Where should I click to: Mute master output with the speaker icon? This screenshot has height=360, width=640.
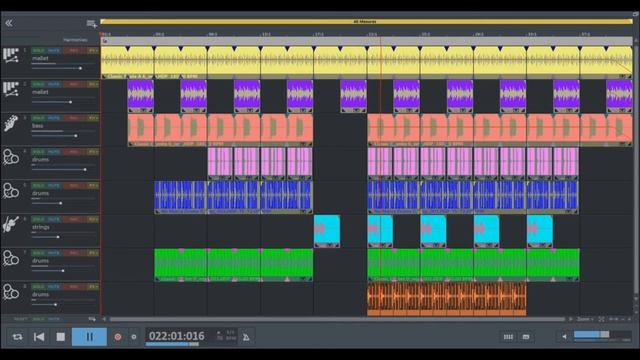[x=564, y=337]
